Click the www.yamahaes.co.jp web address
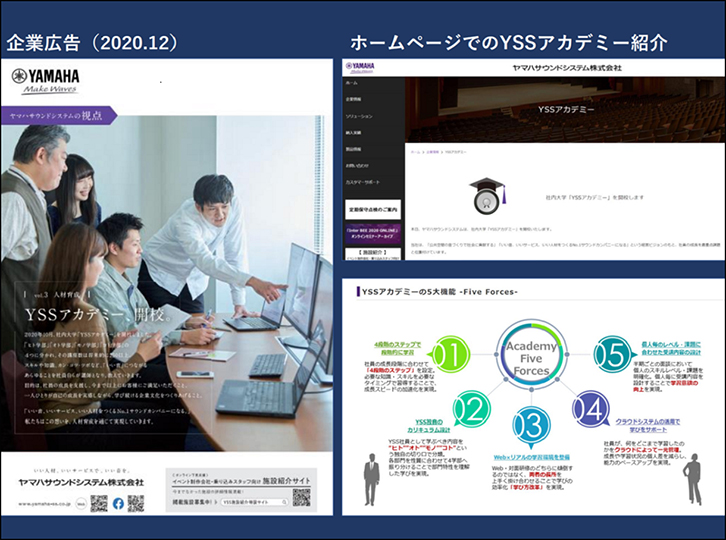Image resolution: width=726 pixels, height=540 pixels. click(45, 504)
